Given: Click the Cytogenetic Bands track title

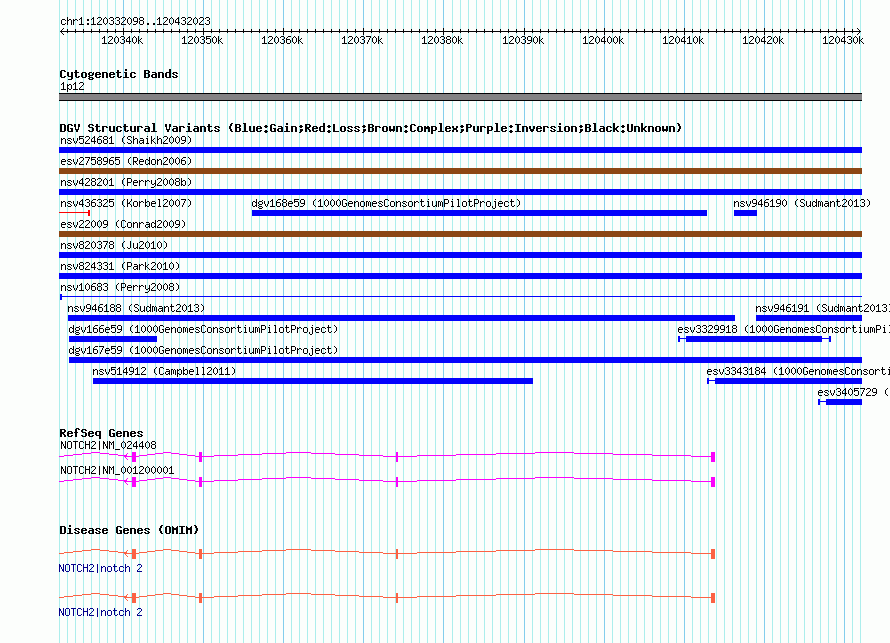Looking at the screenshot, I should 118,74.
